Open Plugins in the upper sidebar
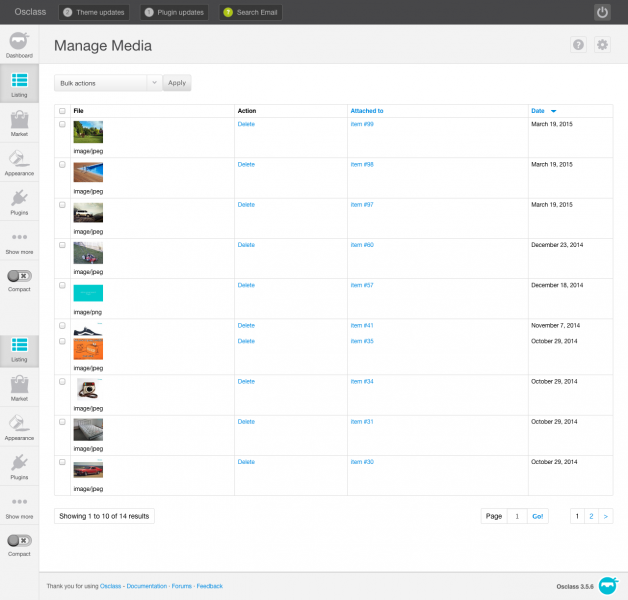The height and width of the screenshot is (600, 628). (x=19, y=201)
